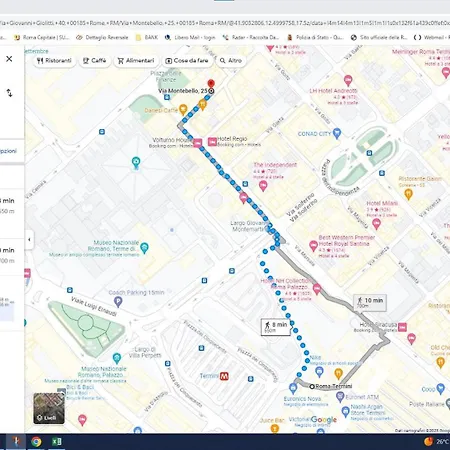Image resolution: width=450 pixels, height=450 pixels.
Task: Collapse the side panel arrow
Action: (x=29, y=239)
